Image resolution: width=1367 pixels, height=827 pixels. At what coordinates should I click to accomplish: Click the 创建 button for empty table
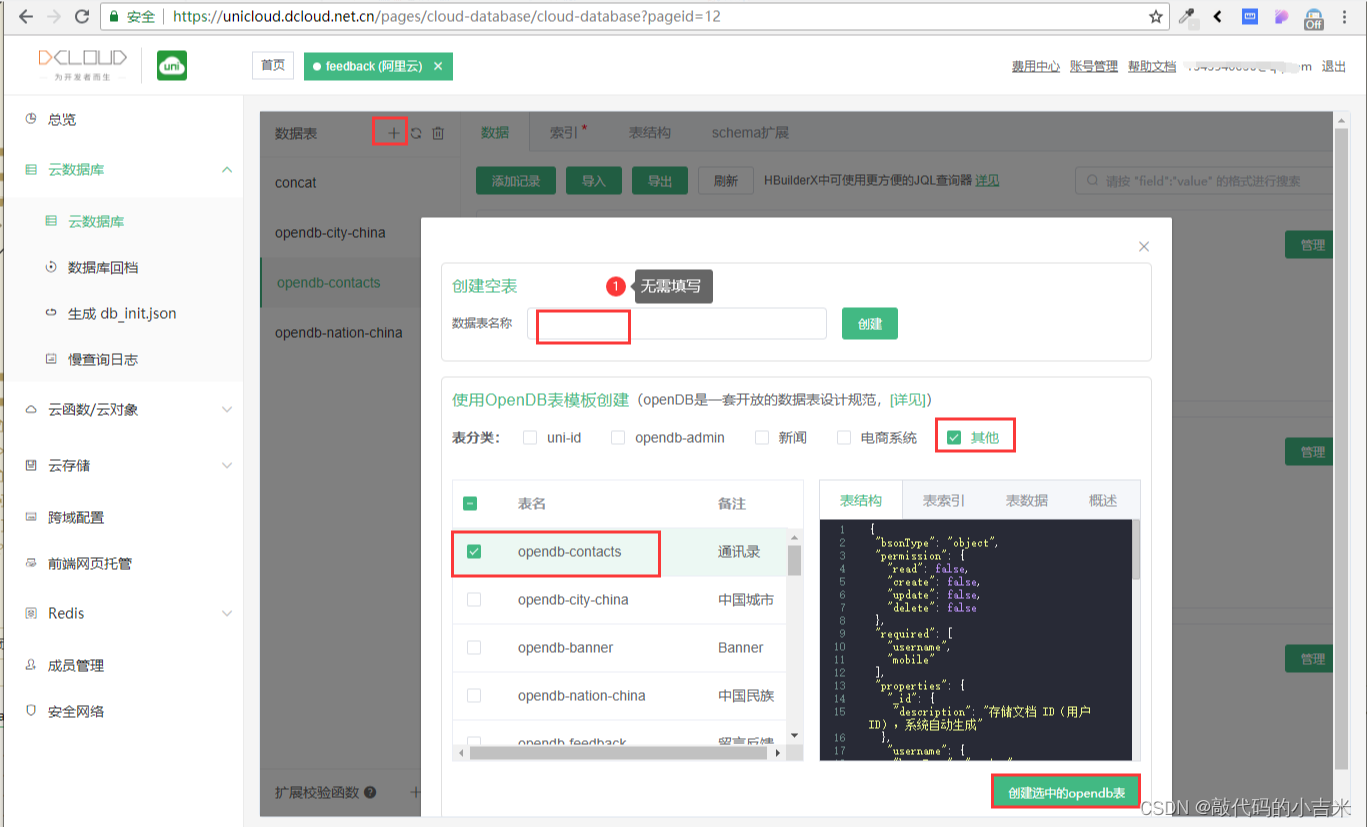point(870,324)
